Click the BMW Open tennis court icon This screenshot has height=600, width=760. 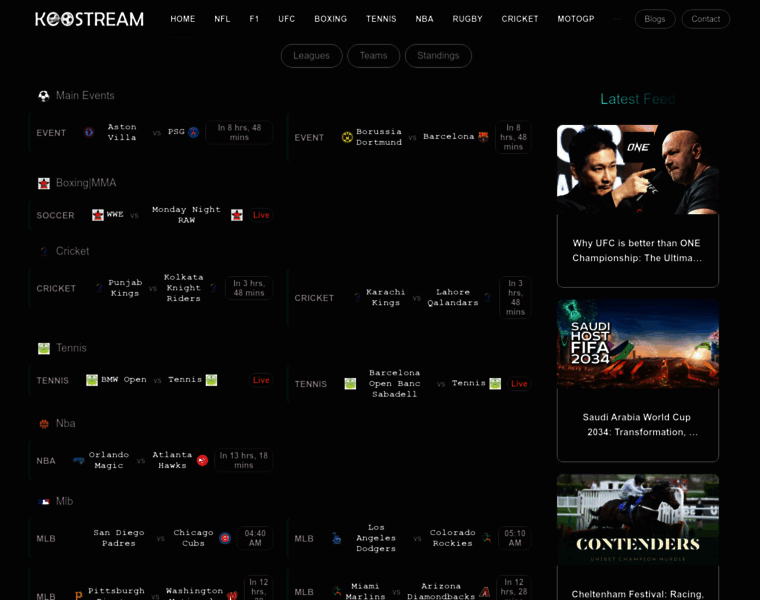coord(92,380)
